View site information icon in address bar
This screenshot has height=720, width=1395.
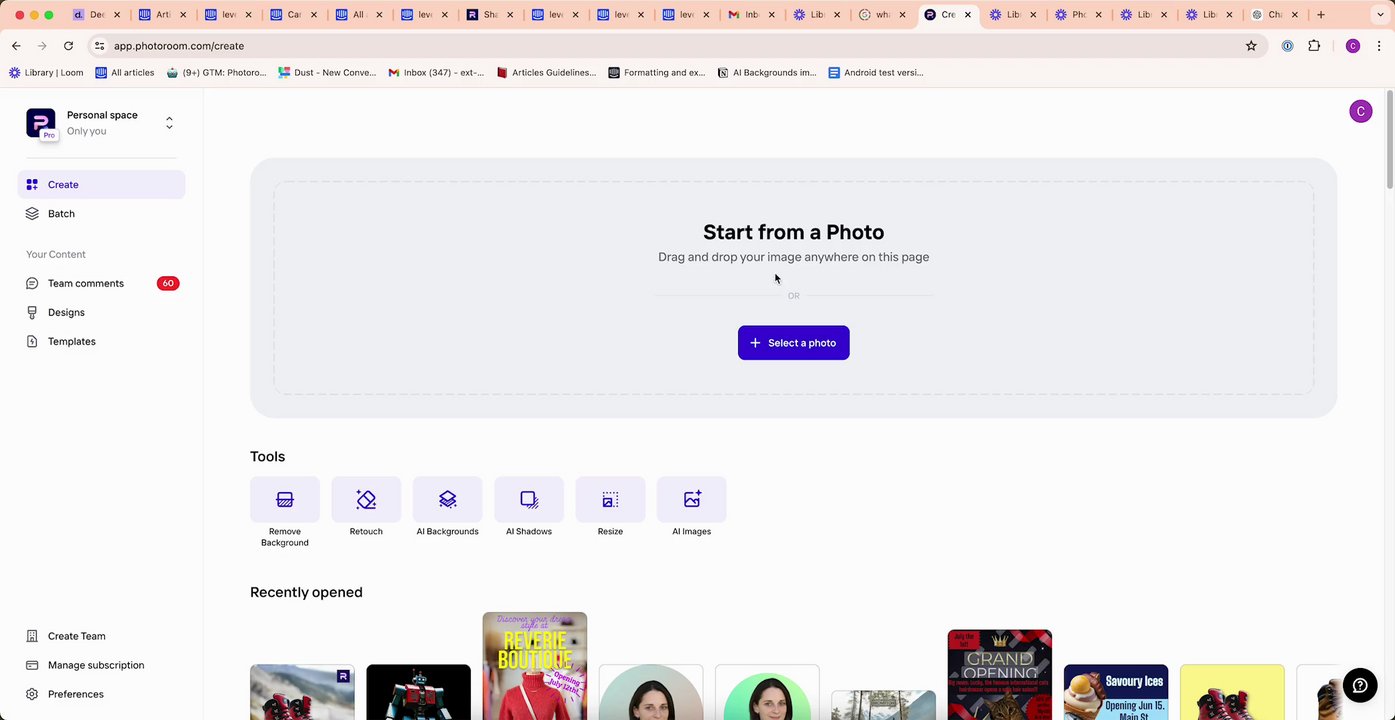98,46
